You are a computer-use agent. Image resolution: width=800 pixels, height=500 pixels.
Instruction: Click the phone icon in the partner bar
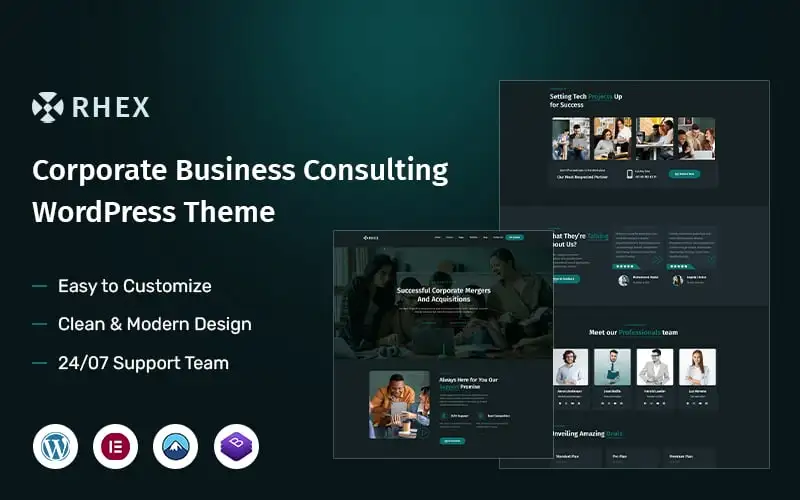pyautogui.click(x=630, y=174)
